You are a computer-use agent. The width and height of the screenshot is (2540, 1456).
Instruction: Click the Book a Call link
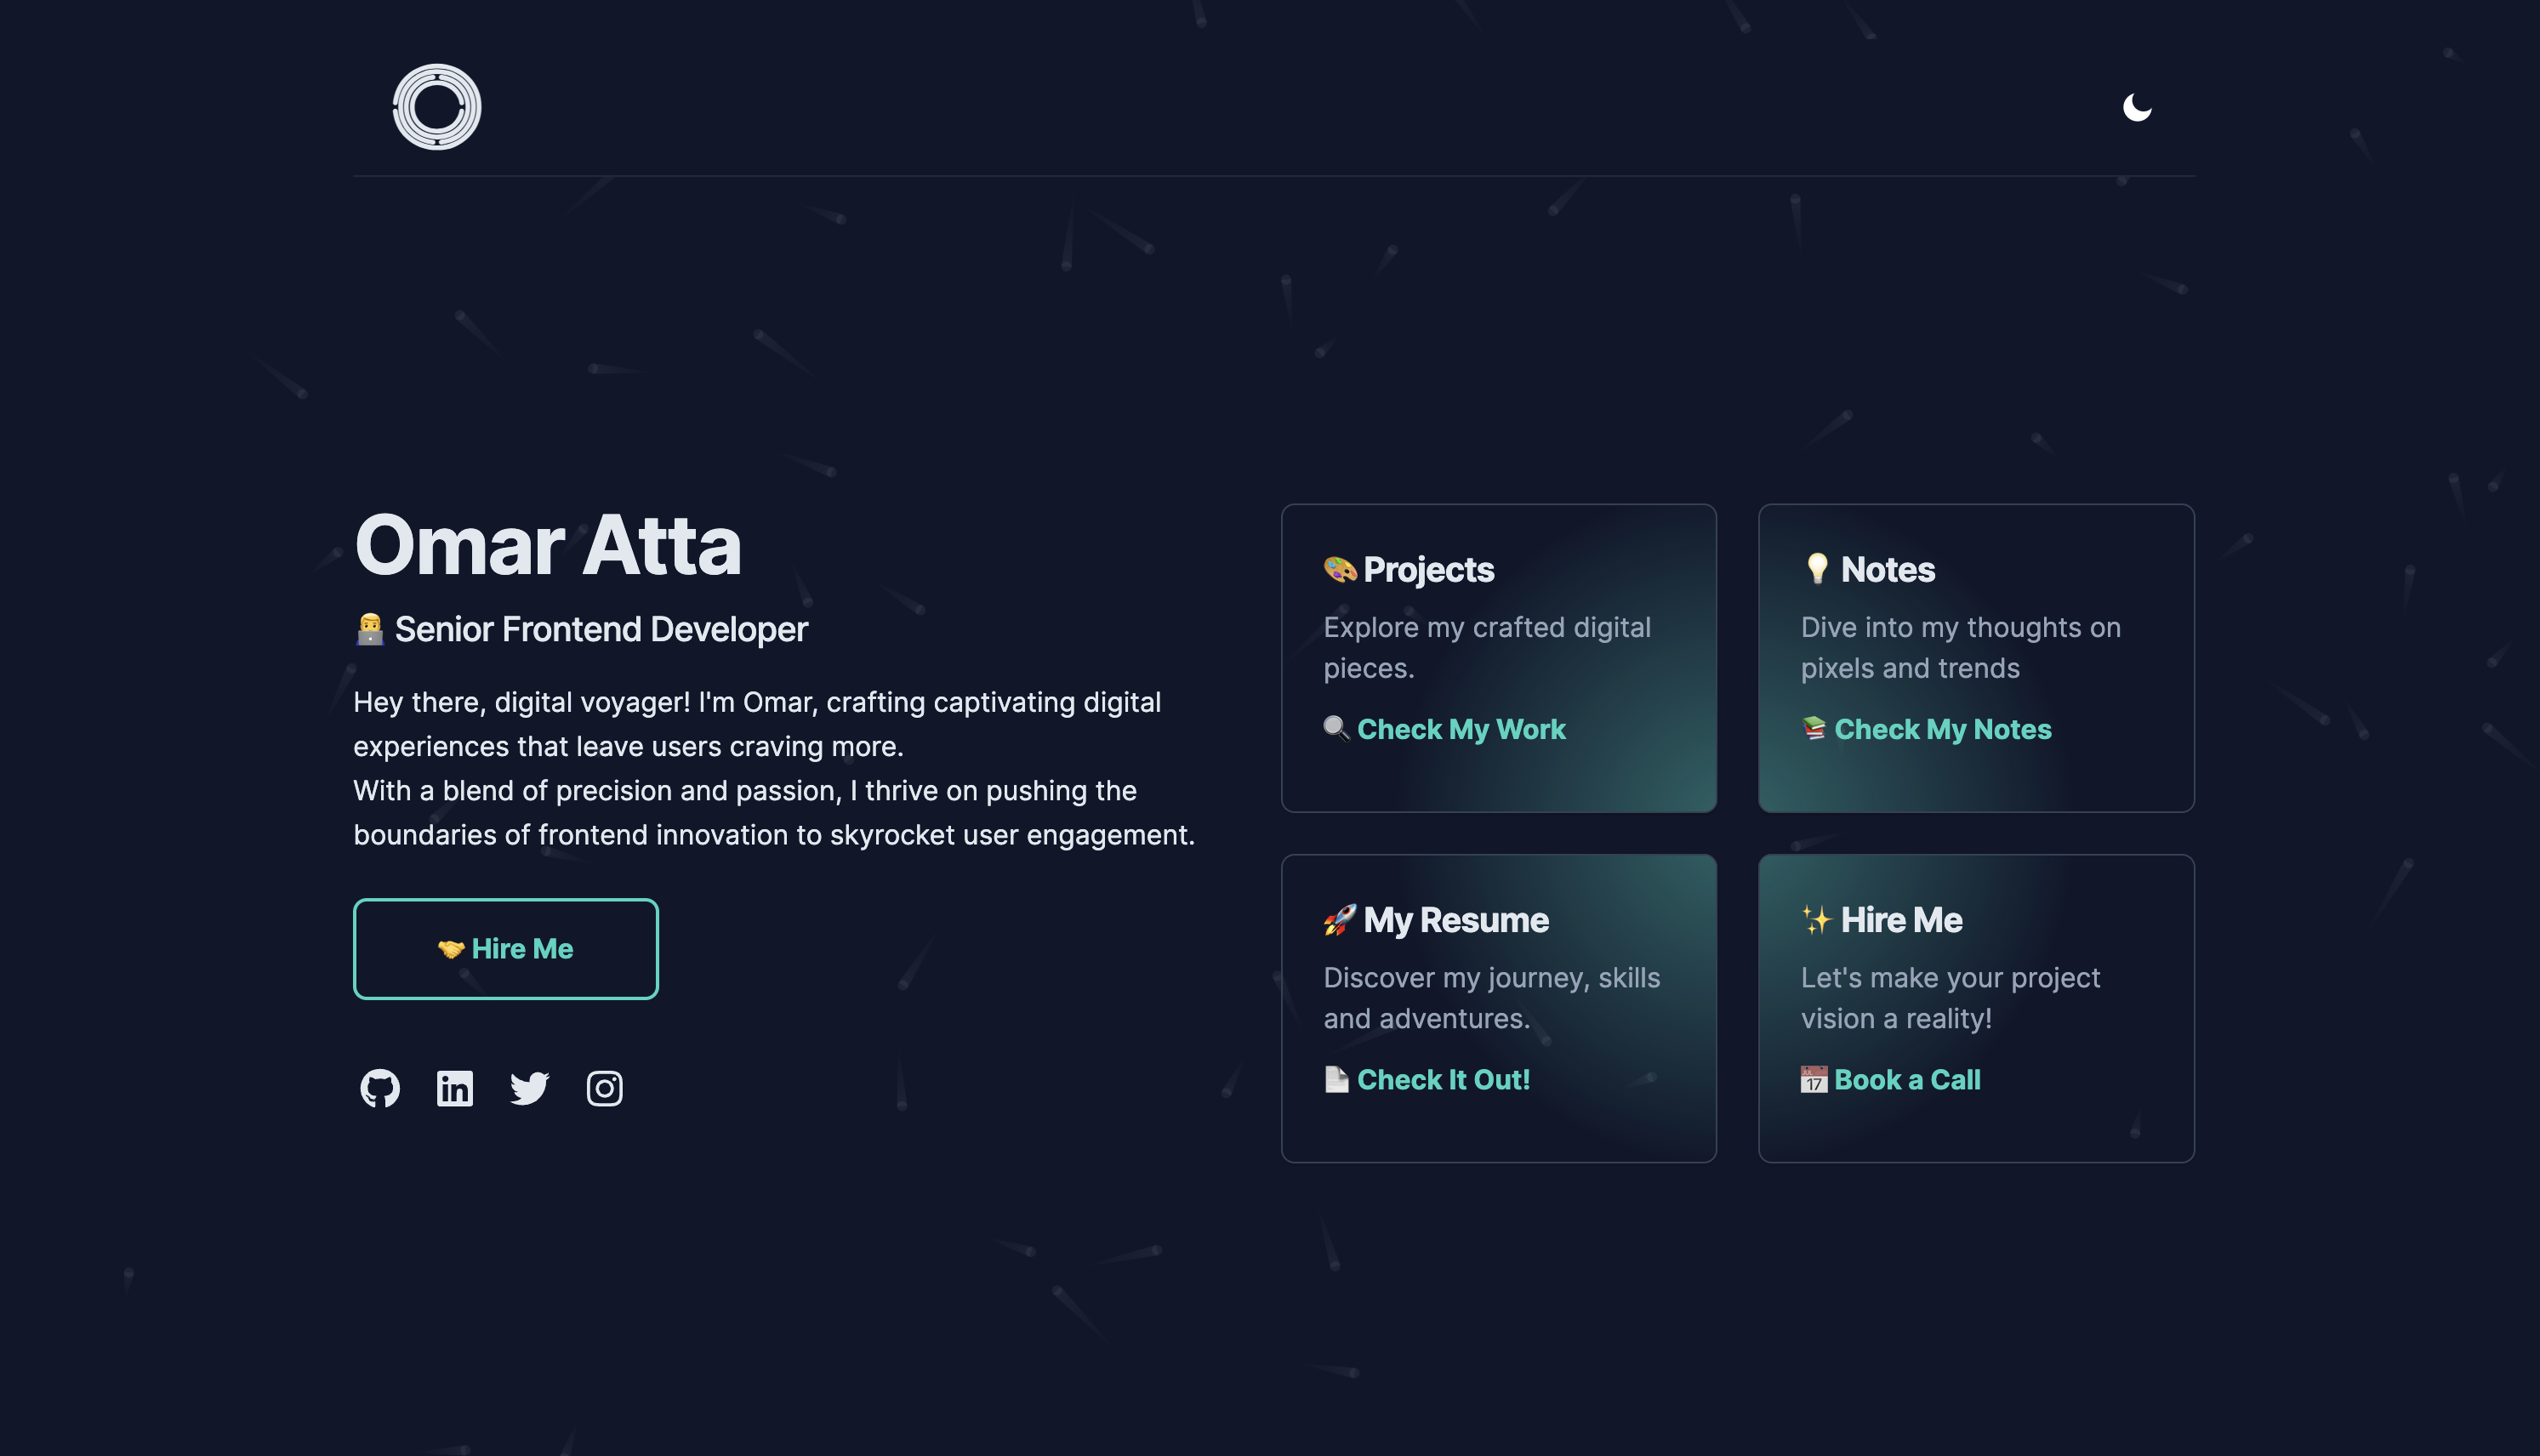(1907, 1079)
